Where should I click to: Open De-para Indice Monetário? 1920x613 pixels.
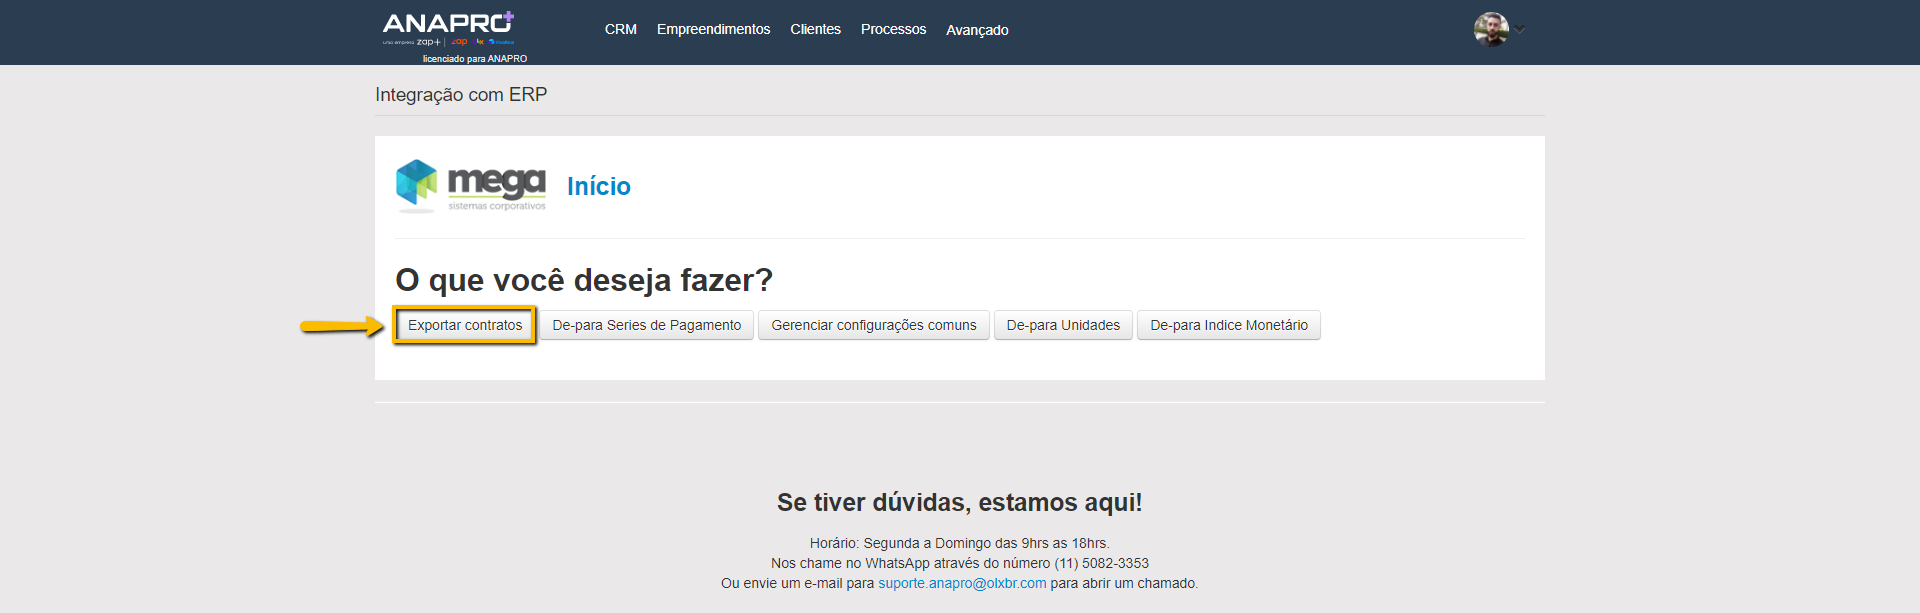coord(1228,325)
